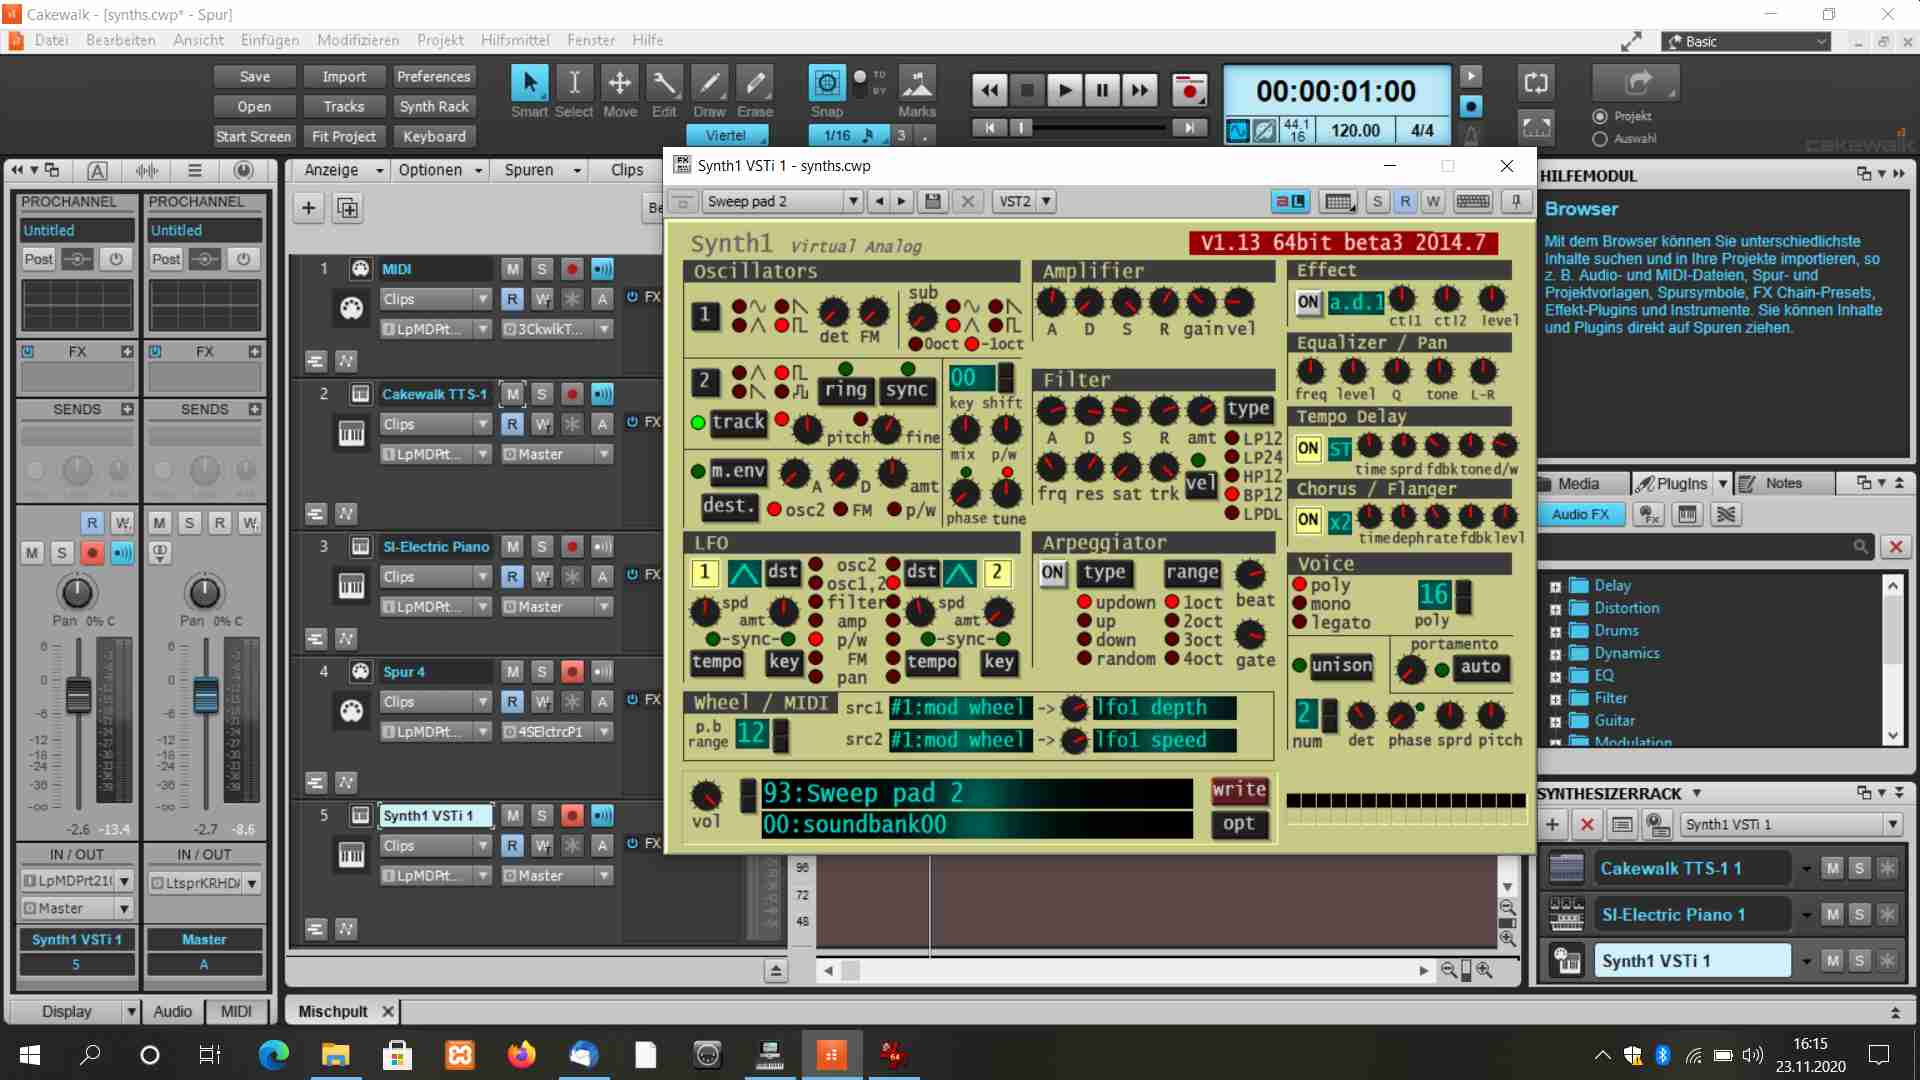
Task: Open File Explorer from taskbar
Action: [335, 1054]
